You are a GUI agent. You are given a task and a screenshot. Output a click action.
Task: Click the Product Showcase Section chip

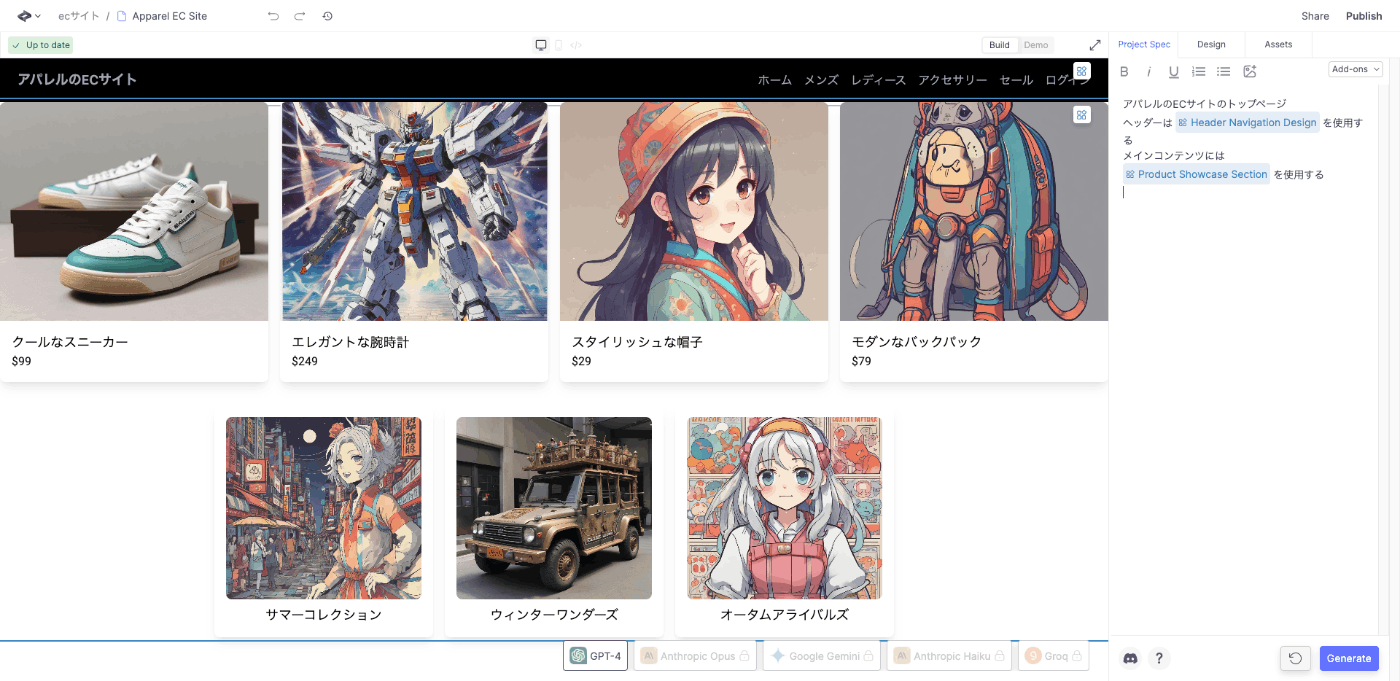tap(1196, 174)
